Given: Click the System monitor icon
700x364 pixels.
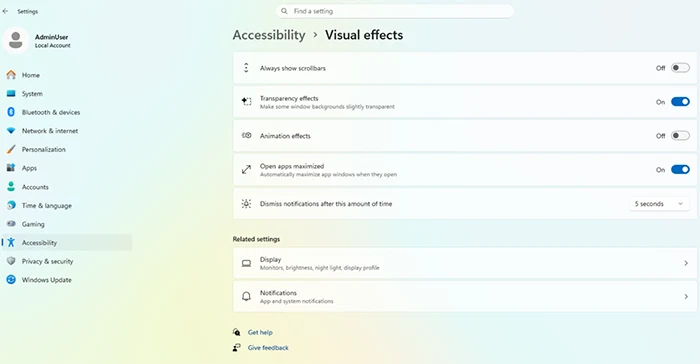Looking at the screenshot, I should tap(11, 93).
